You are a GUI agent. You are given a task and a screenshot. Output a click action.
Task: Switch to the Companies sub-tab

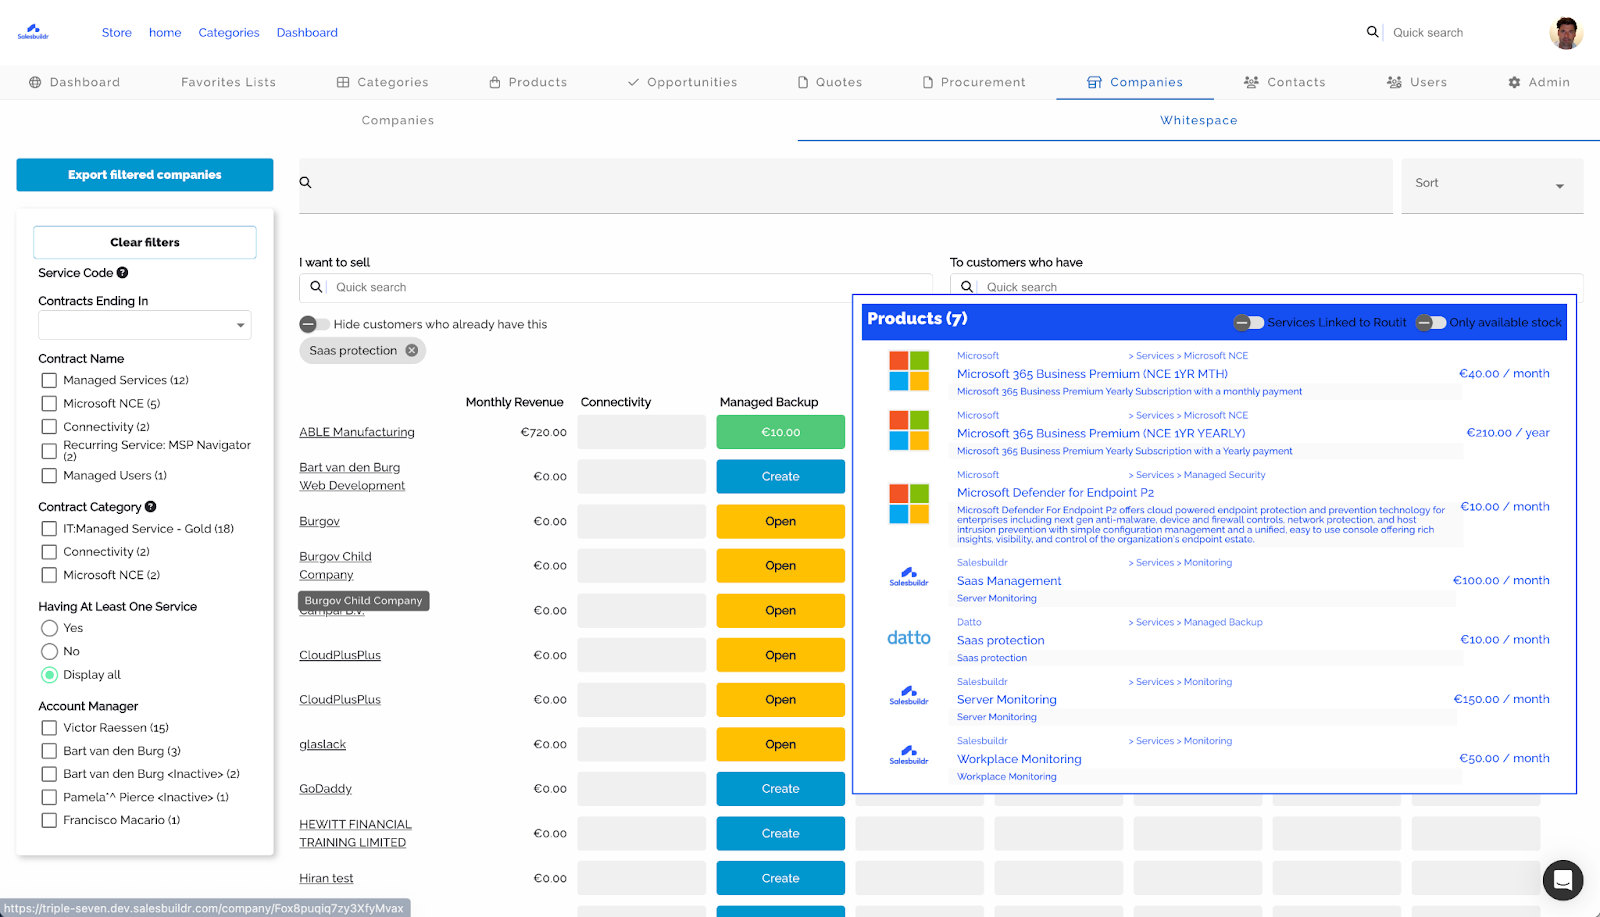398,120
